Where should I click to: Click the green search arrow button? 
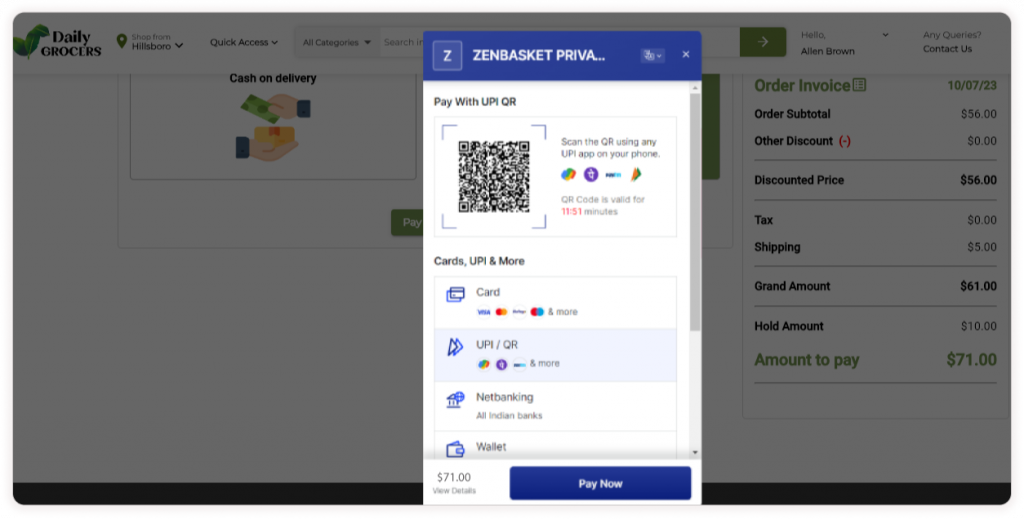click(x=763, y=42)
